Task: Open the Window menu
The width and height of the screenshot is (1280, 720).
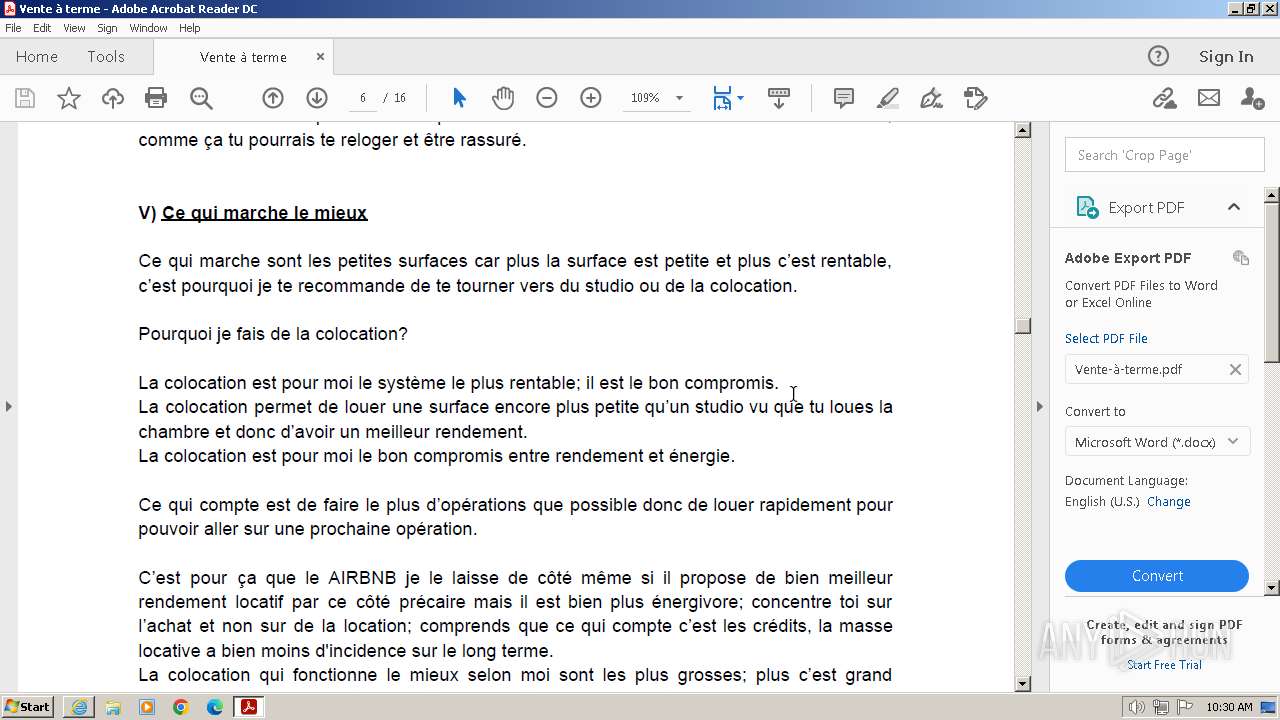Action: click(x=148, y=28)
